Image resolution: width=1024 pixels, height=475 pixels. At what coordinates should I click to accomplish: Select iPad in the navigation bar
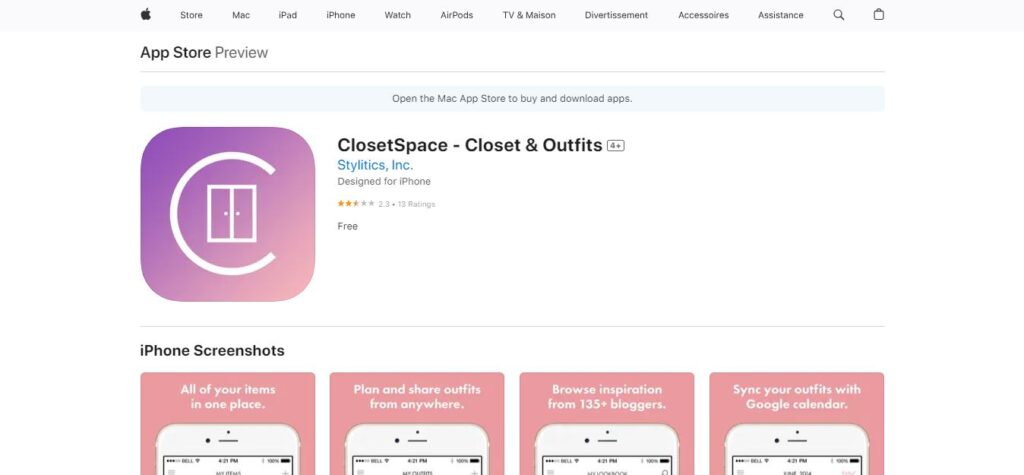287,15
